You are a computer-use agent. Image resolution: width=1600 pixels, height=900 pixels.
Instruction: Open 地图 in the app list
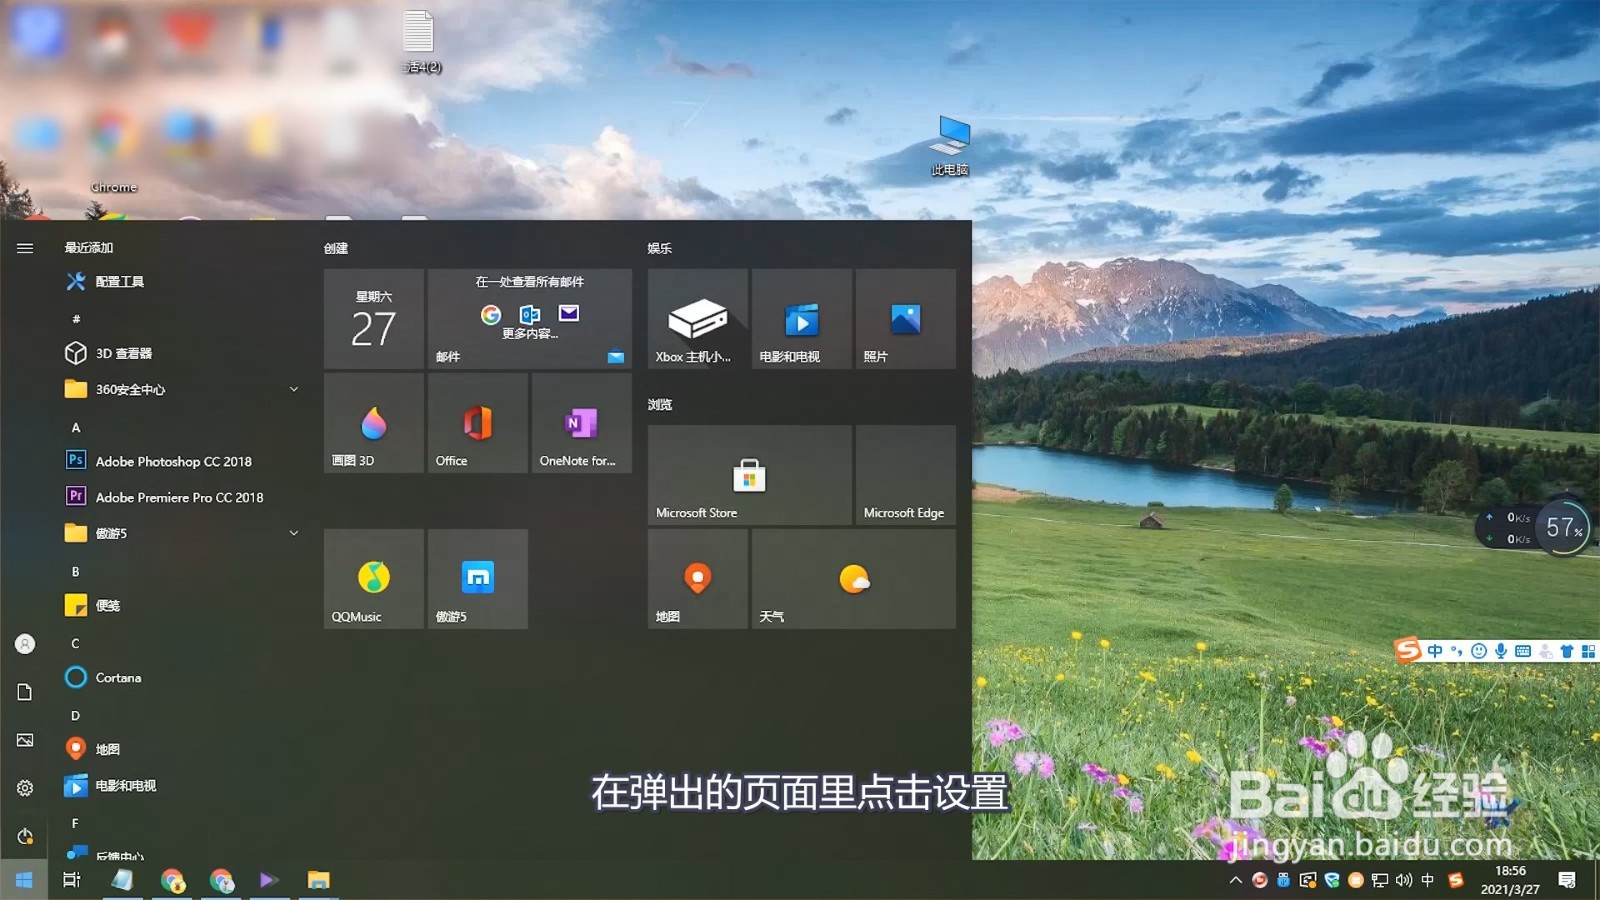tap(182, 749)
